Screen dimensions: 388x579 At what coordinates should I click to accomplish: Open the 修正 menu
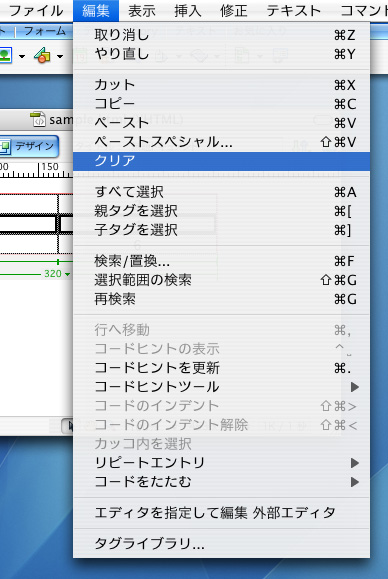click(234, 11)
